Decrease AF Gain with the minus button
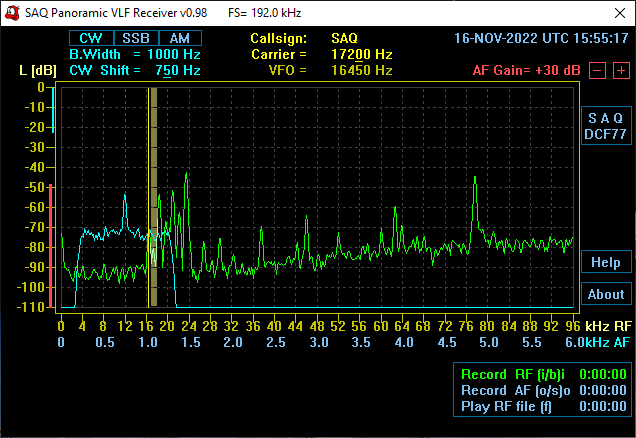The image size is (636, 438). coord(597,71)
